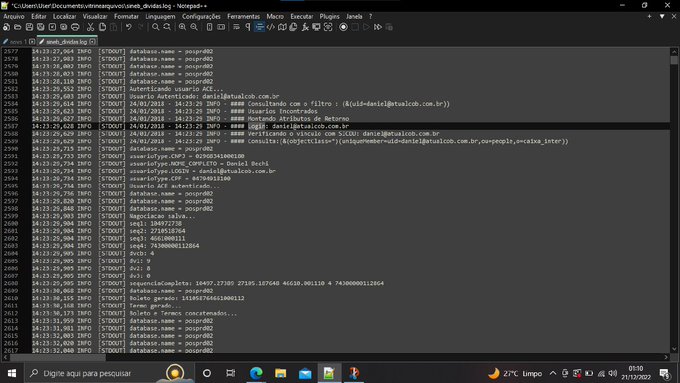Add a new tab with plus button
680x383 pixels.
click(x=649, y=16)
